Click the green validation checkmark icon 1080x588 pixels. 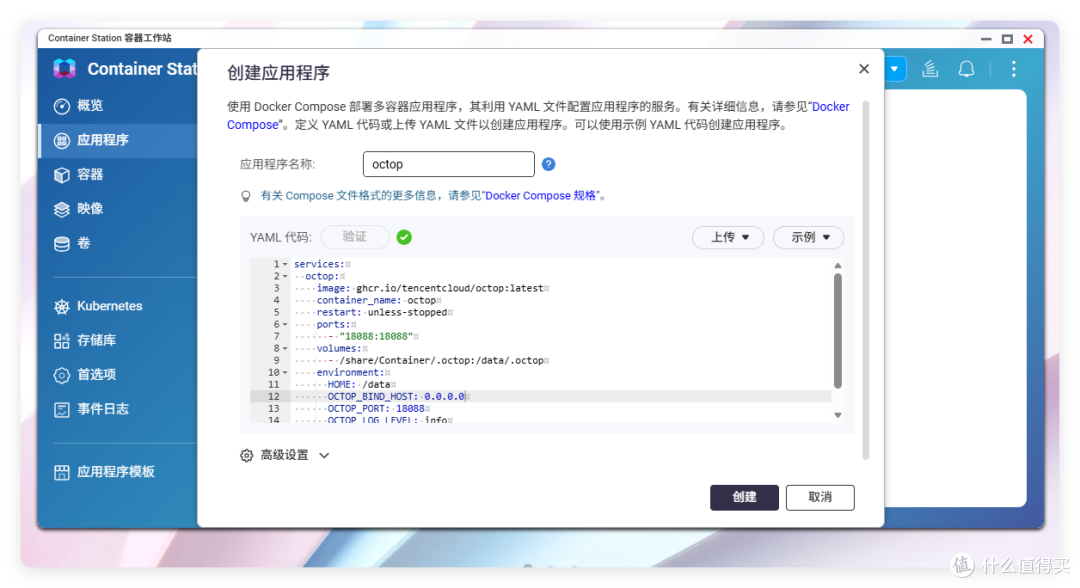click(x=404, y=237)
